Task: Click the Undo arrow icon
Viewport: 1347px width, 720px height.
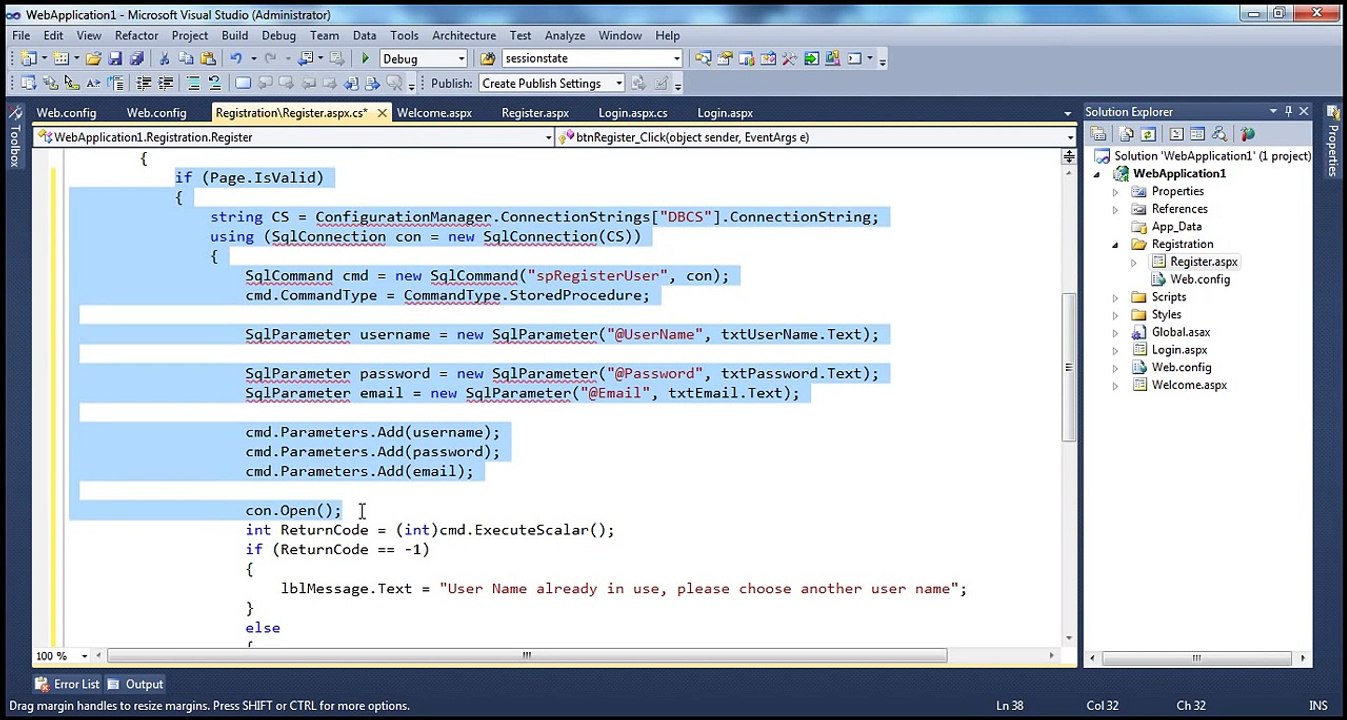Action: [235, 58]
